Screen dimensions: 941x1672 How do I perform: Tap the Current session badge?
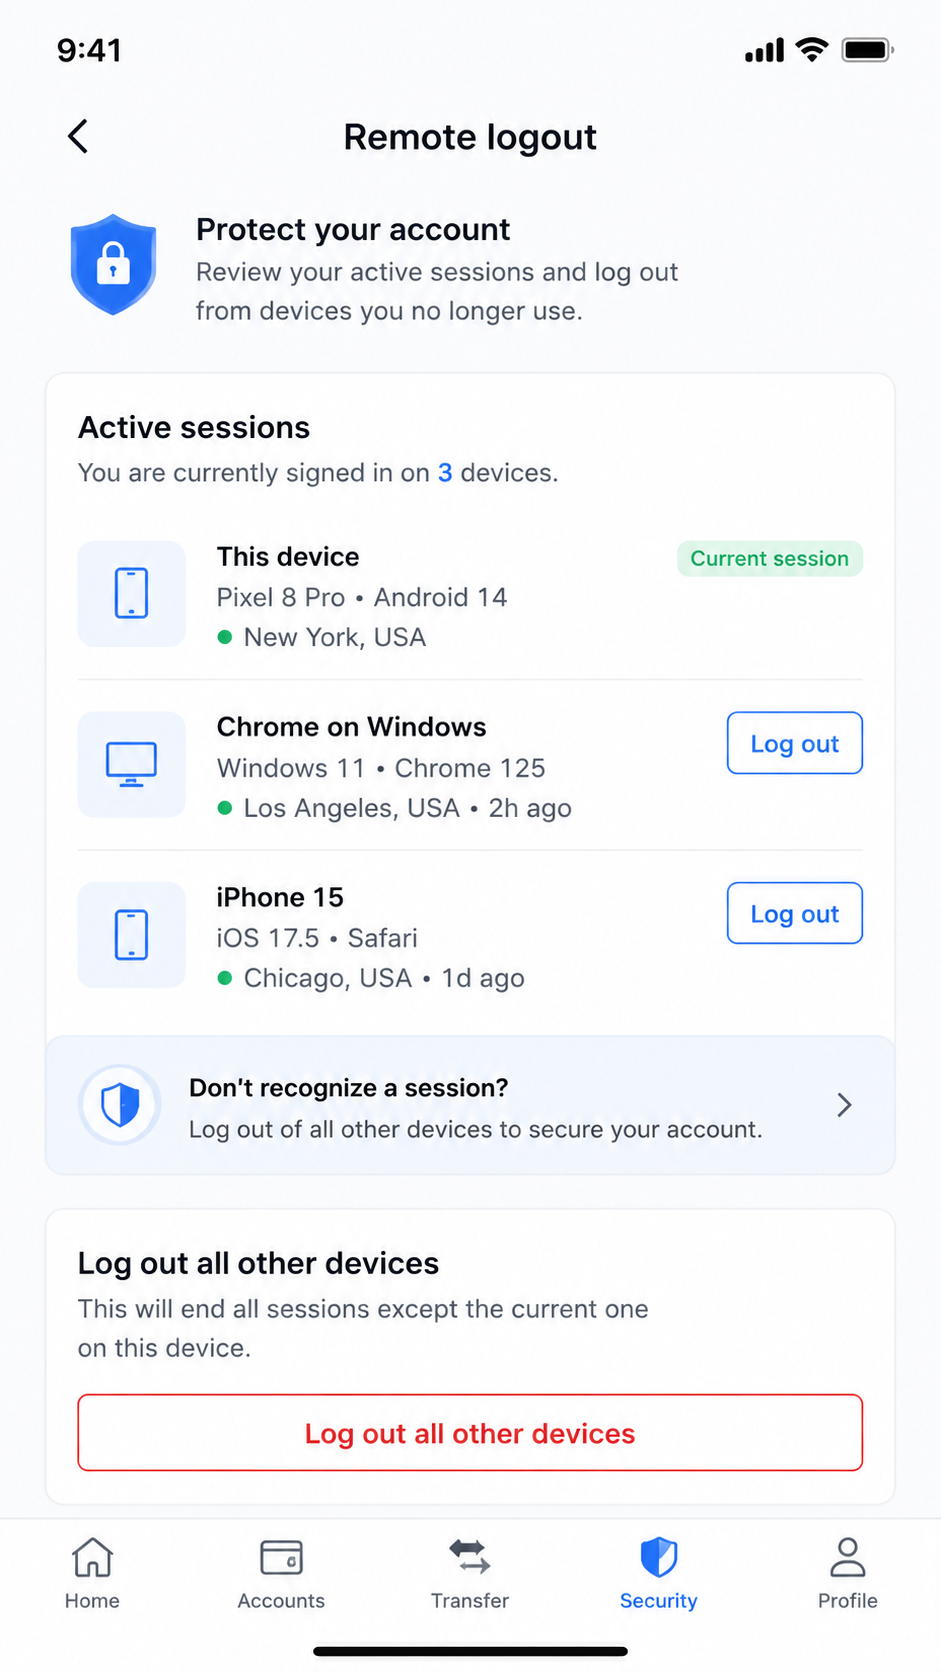769,558
